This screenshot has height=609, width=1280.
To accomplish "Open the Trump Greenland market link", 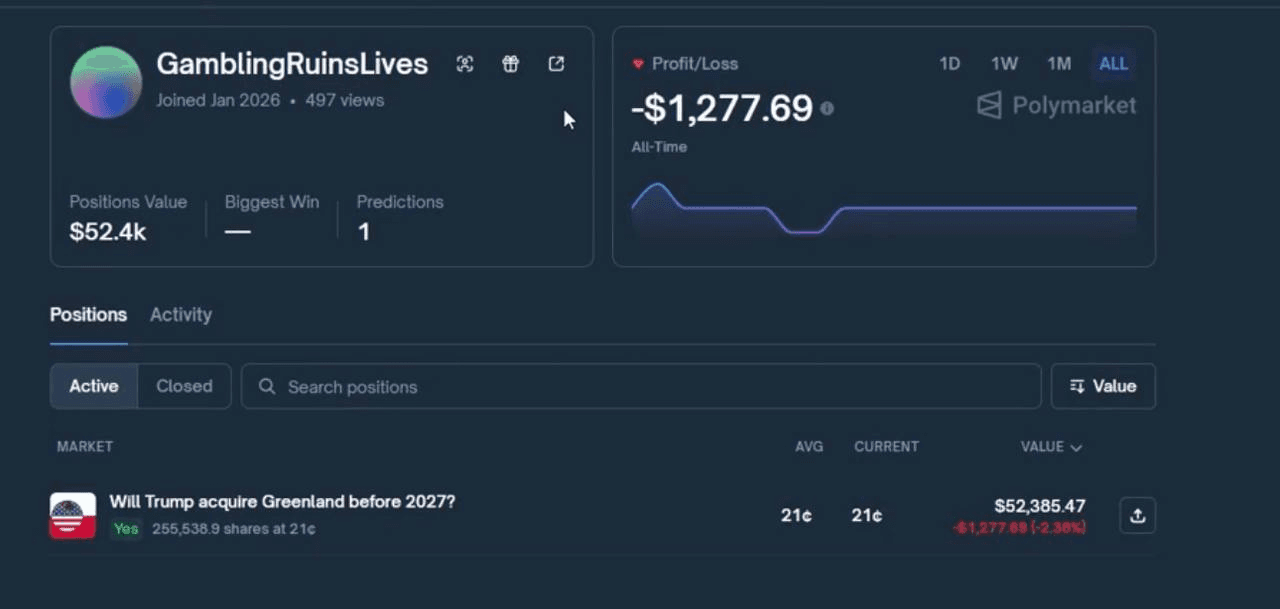I will tap(282, 502).
